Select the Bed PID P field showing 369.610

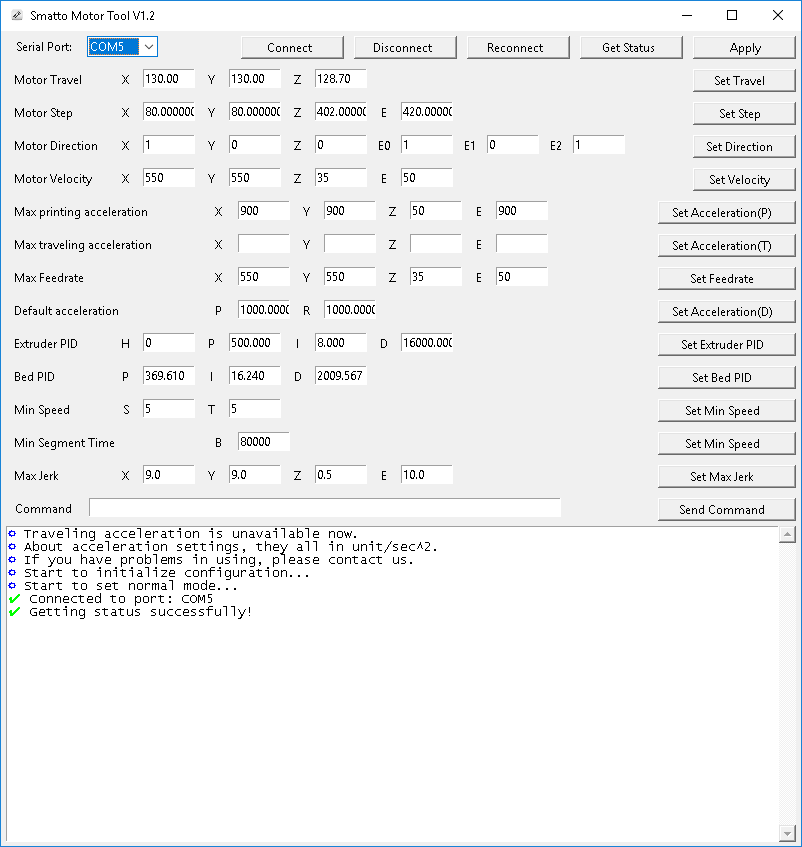click(169, 375)
